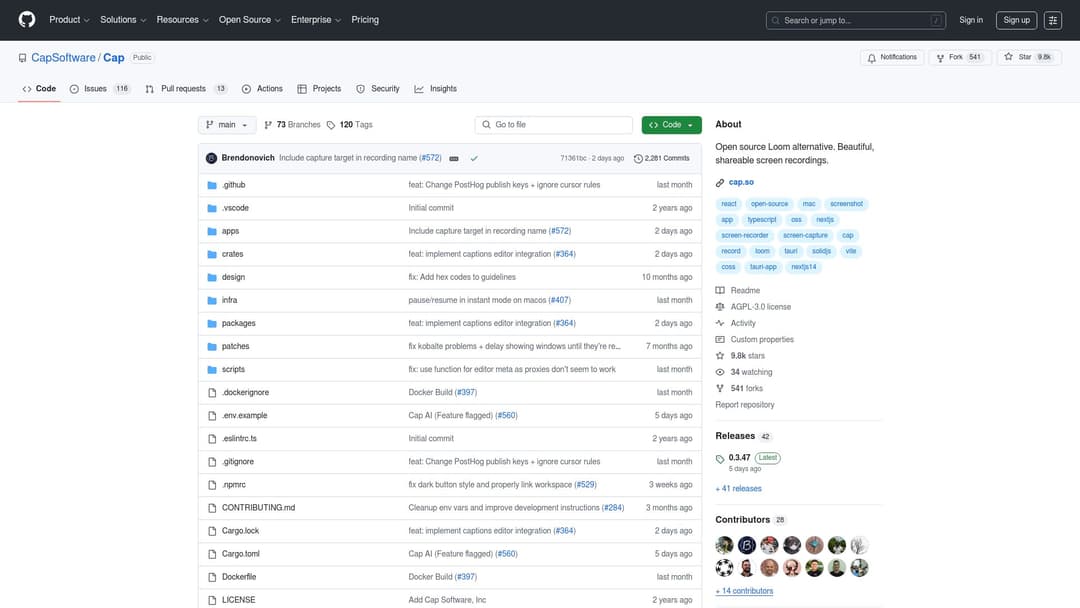This screenshot has width=1080, height=608.
Task: Open pull request #572 in commit header
Action: click(430, 158)
